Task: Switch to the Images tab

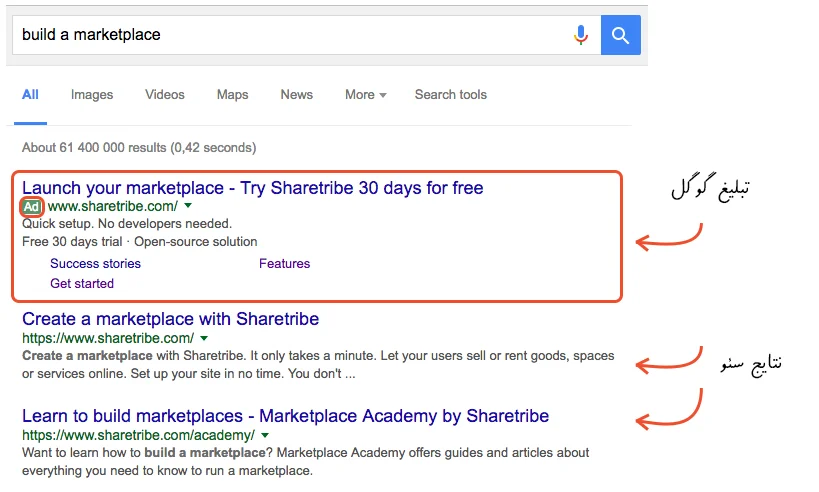Action: (x=92, y=95)
